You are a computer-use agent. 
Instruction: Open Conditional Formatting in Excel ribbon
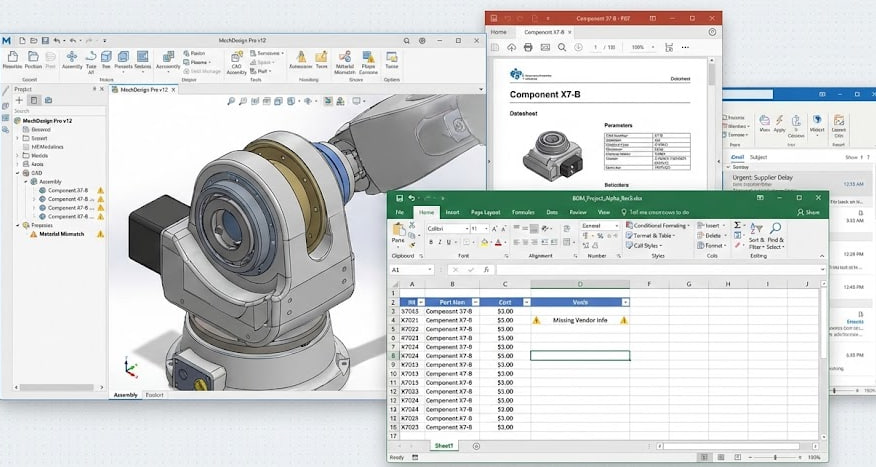click(x=659, y=226)
